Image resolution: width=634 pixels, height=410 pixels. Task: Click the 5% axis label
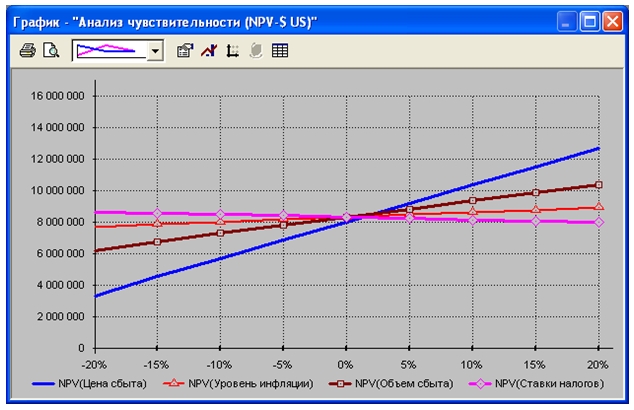[409, 365]
